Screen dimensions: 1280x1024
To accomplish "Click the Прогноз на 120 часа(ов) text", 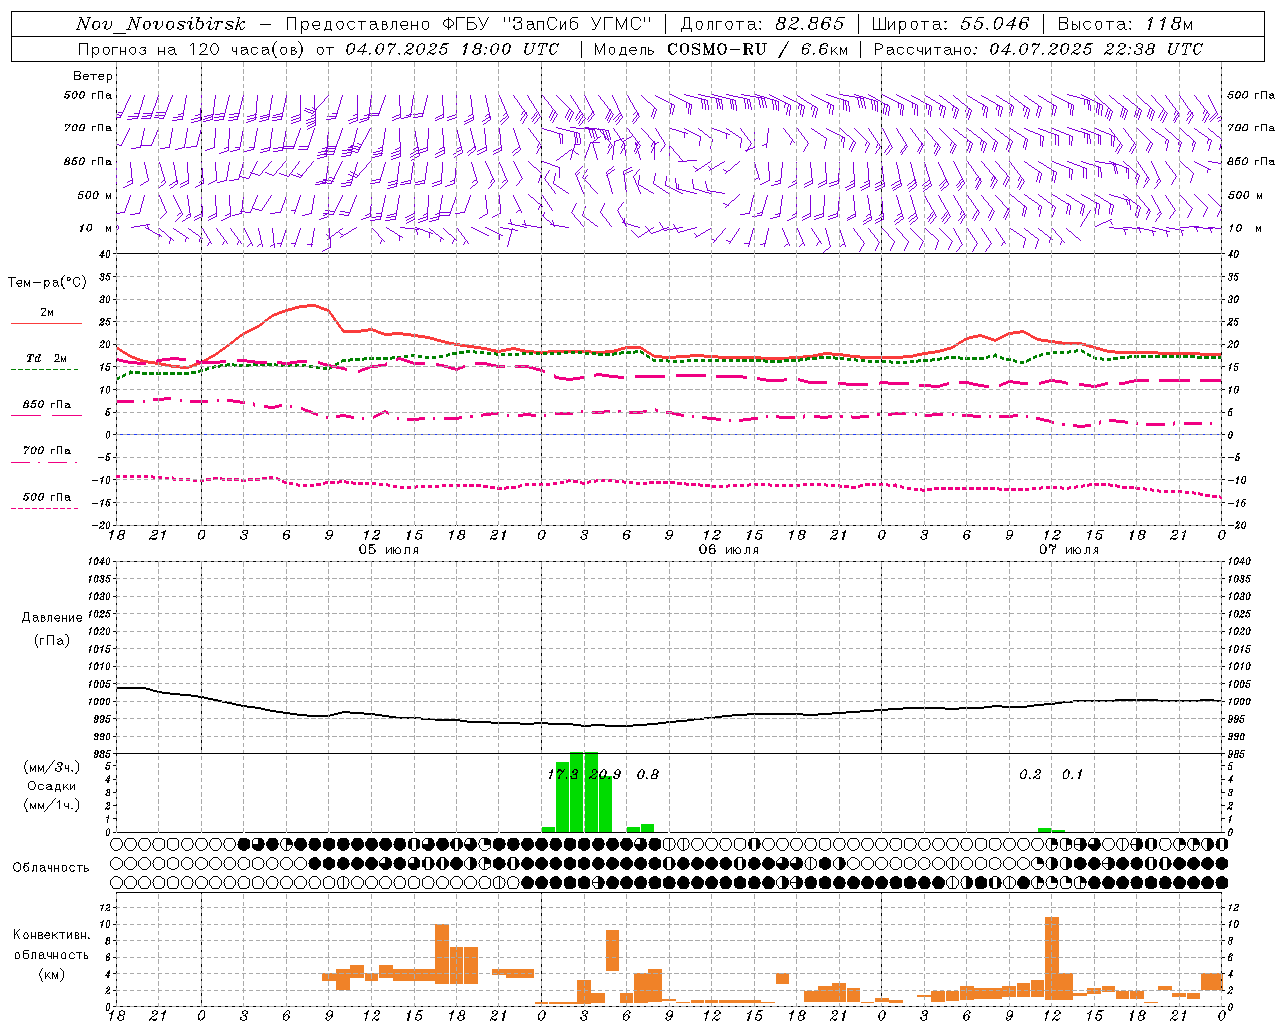I will pos(193,49).
